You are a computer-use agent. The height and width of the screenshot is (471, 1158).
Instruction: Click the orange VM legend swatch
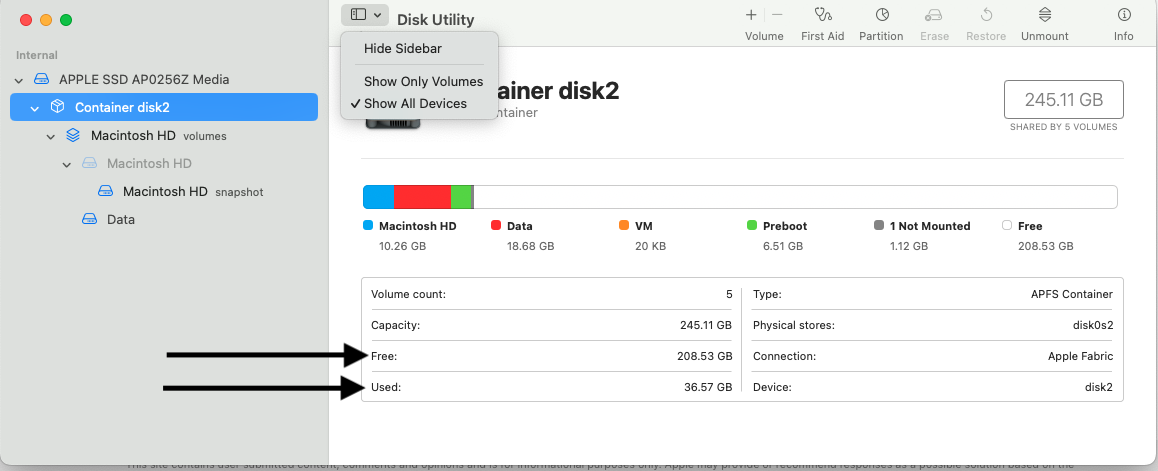click(624, 225)
